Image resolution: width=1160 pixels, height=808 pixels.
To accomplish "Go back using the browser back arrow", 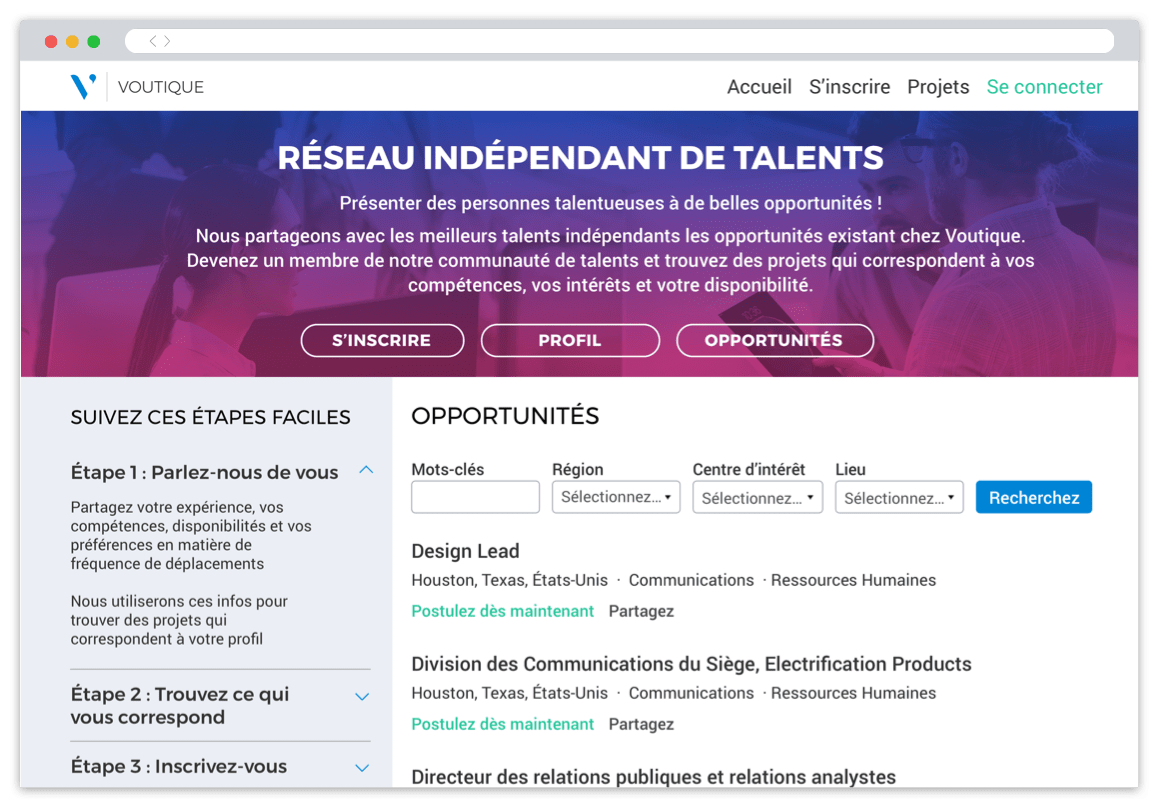I will (x=153, y=41).
